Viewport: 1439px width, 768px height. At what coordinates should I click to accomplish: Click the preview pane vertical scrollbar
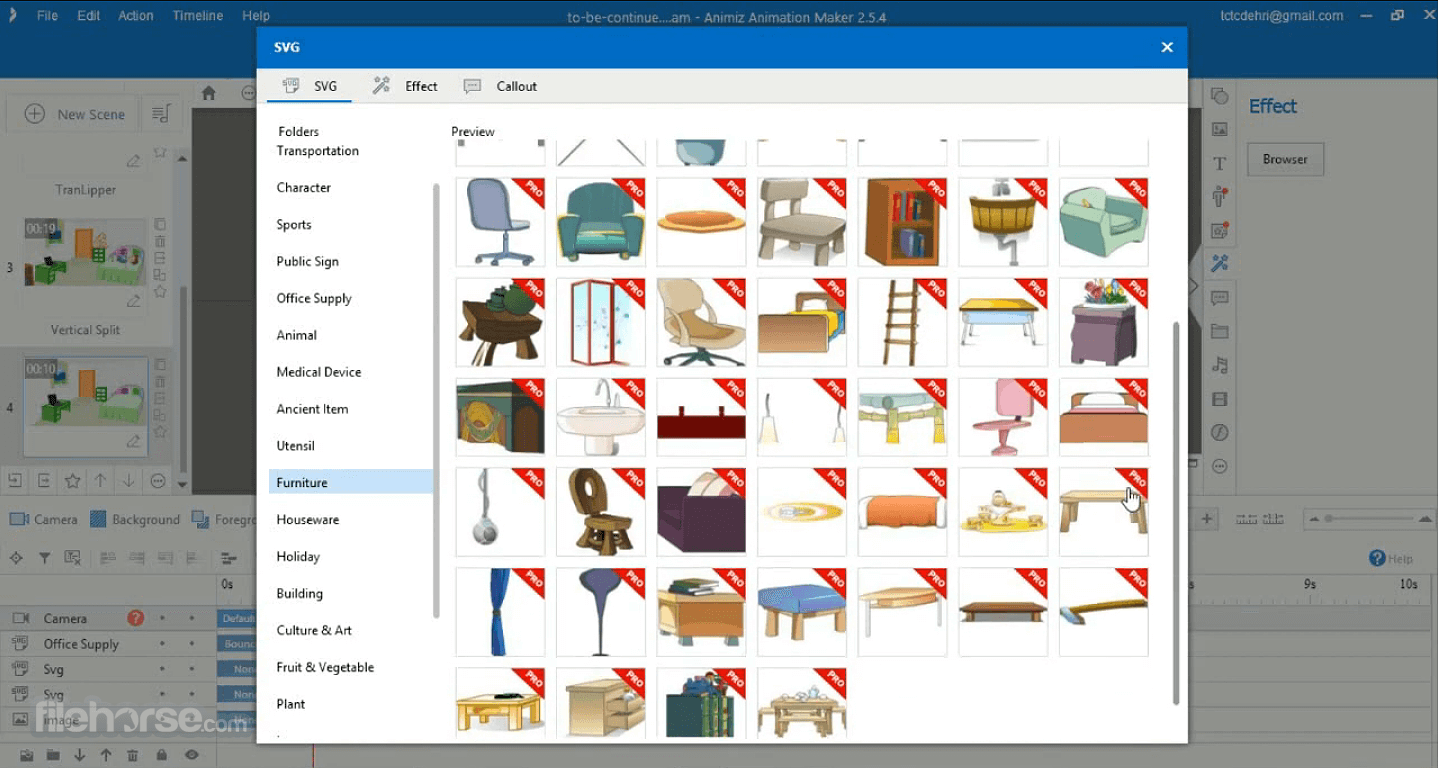tap(1175, 512)
